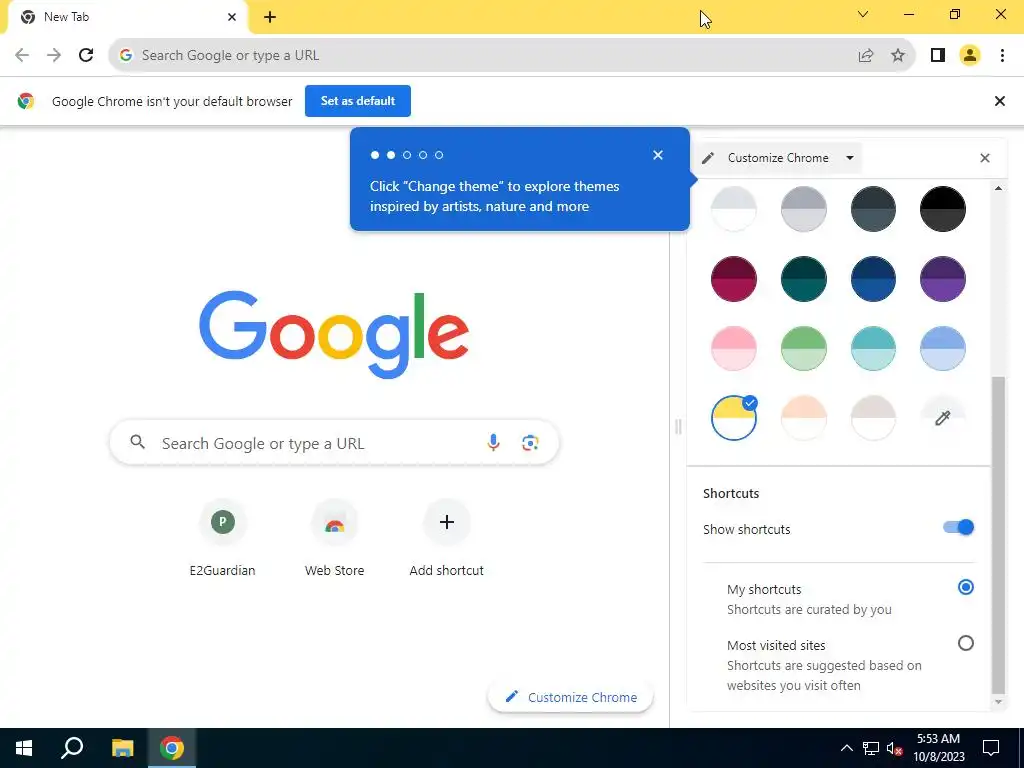Click Chrome icon in the taskbar

pyautogui.click(x=172, y=748)
